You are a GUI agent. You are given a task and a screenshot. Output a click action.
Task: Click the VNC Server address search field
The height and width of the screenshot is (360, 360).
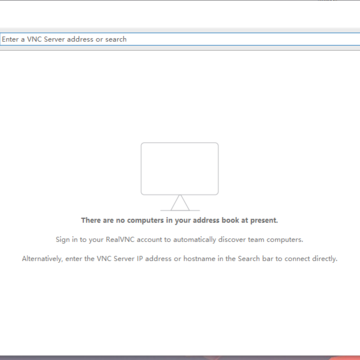(180, 39)
